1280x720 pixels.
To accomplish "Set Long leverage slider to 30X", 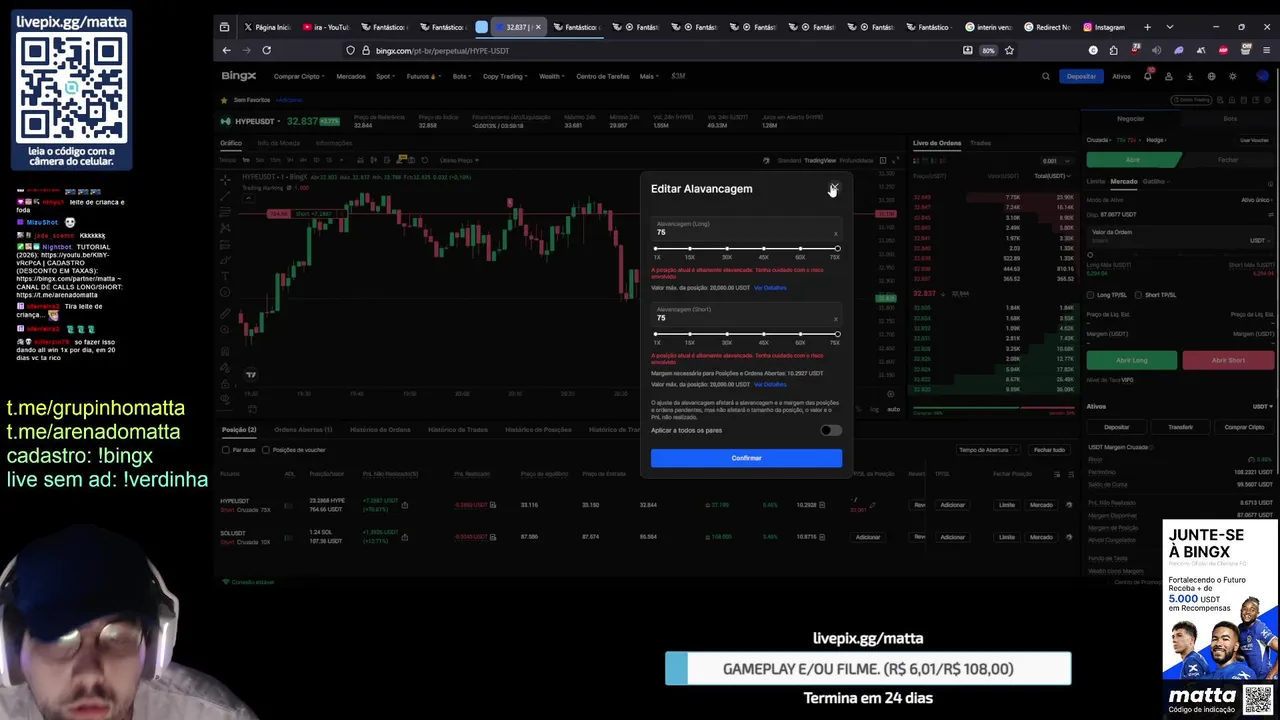I will [727, 248].
